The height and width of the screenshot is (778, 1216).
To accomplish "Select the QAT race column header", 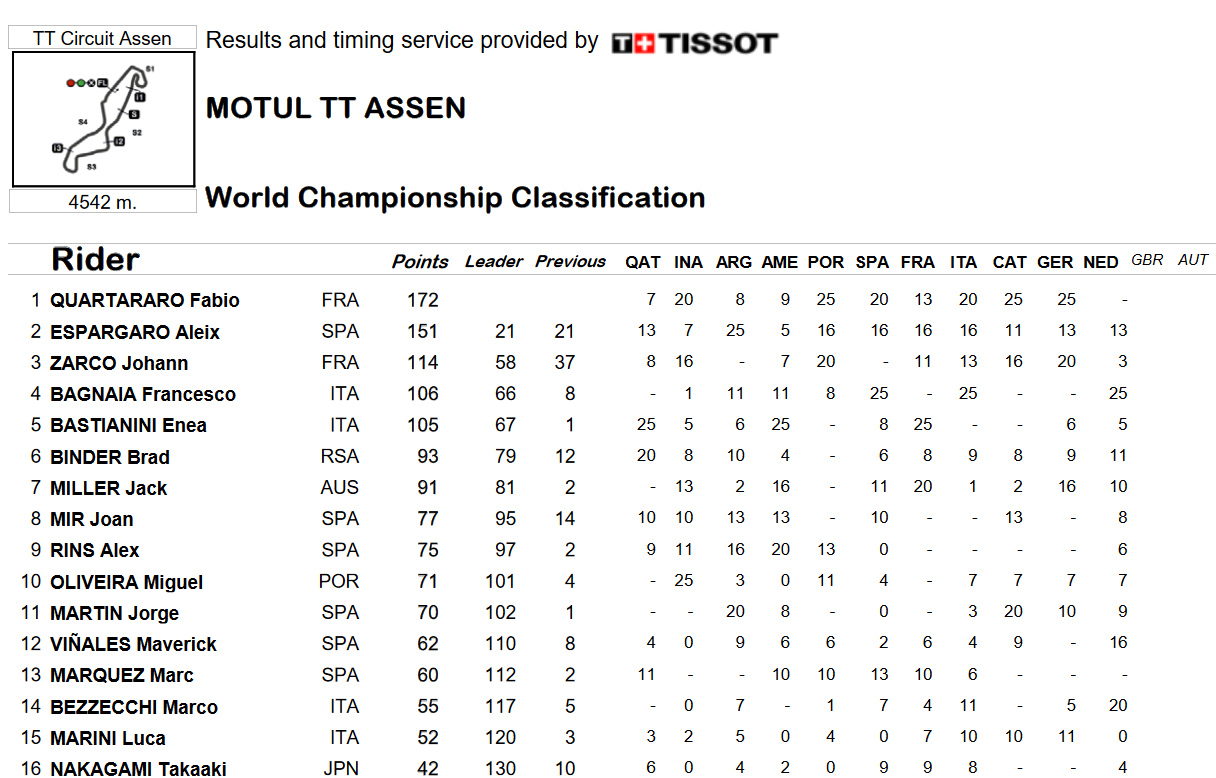I will [643, 262].
